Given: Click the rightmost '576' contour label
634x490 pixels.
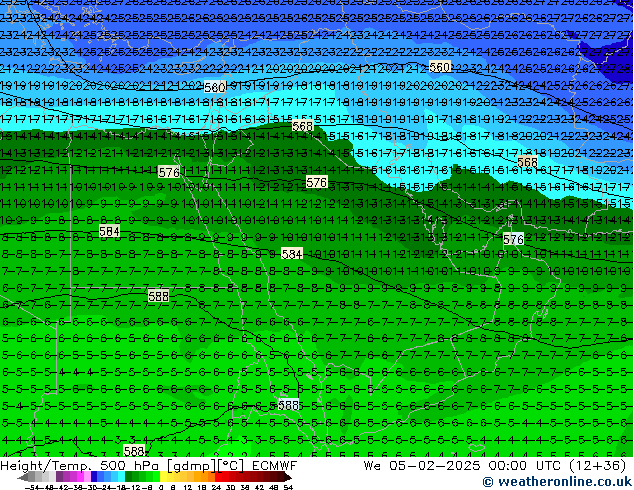Looking at the screenshot, I should coord(514,239).
